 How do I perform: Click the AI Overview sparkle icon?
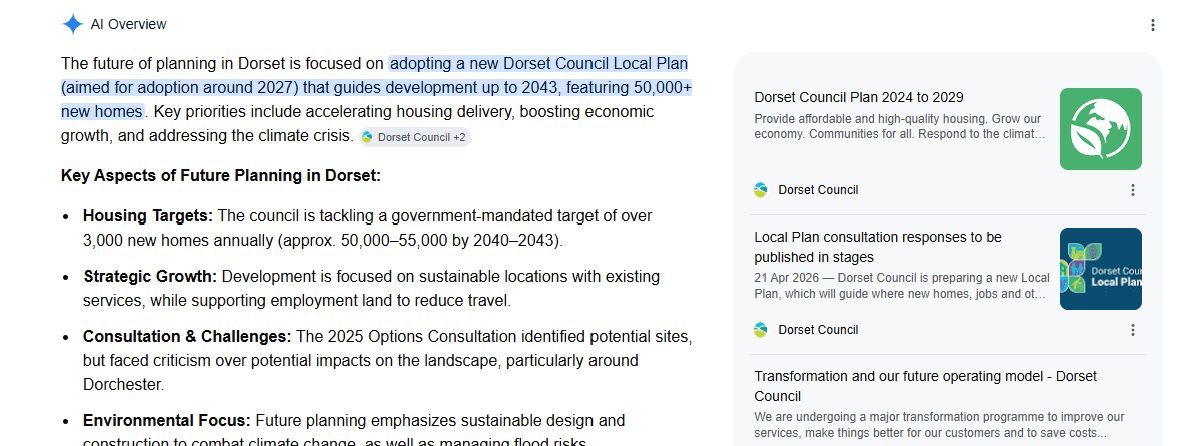click(72, 24)
